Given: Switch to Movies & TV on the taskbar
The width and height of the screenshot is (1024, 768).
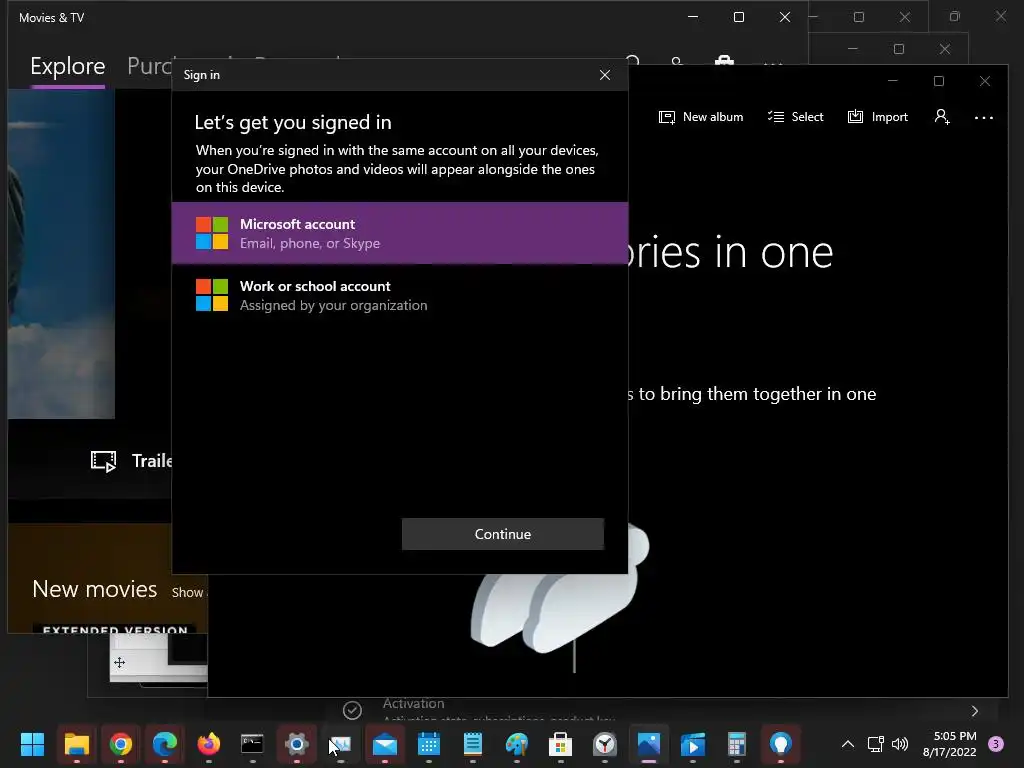Looking at the screenshot, I should coord(693,744).
